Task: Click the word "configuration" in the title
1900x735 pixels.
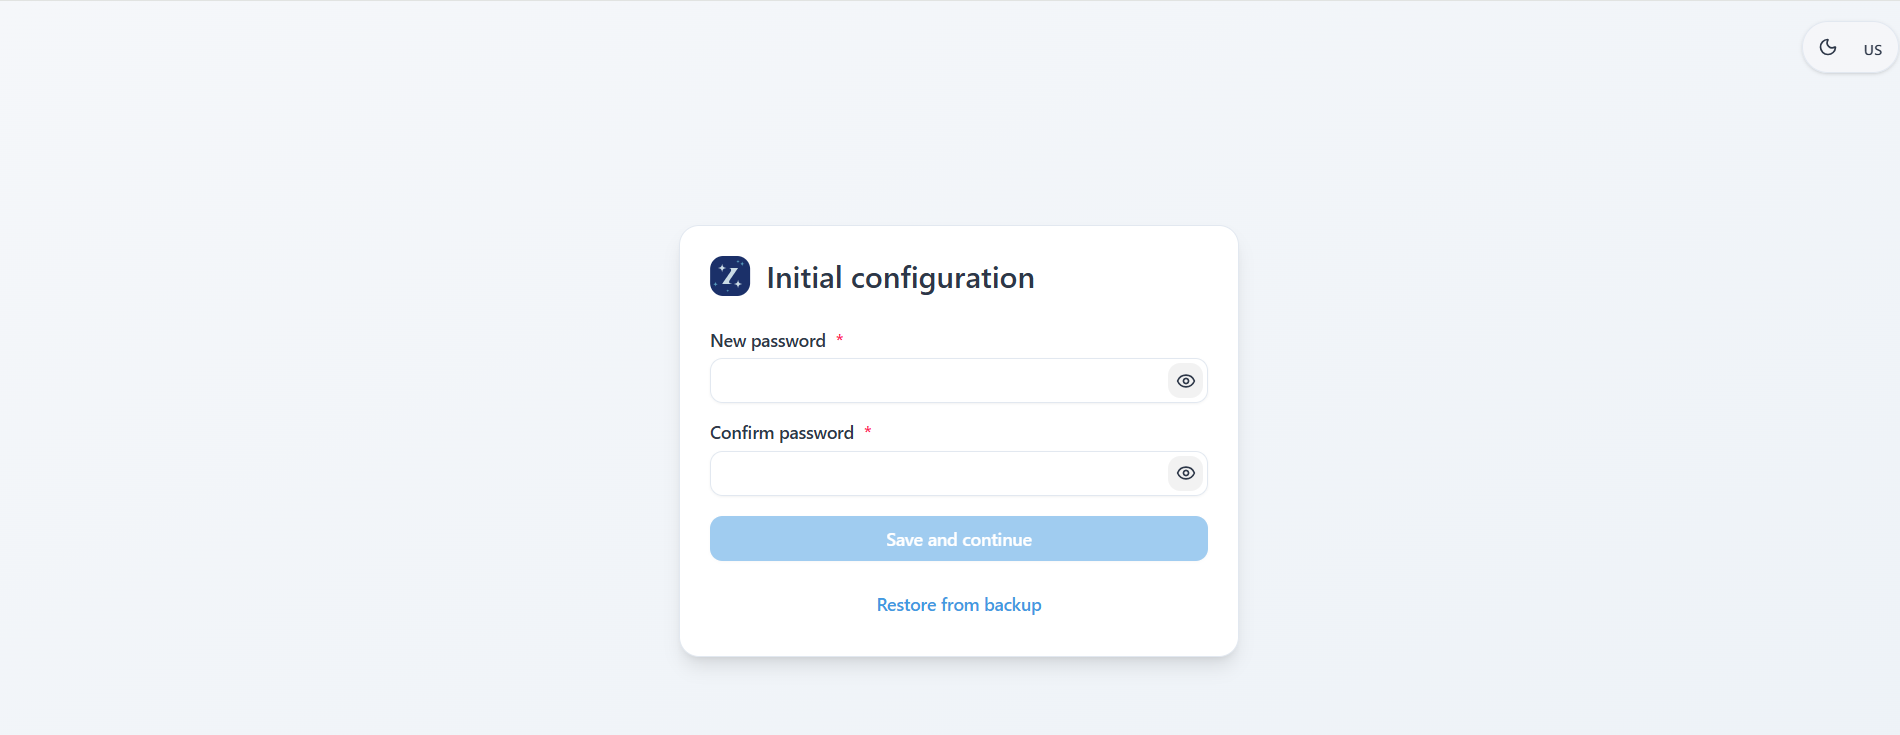Action: (x=942, y=277)
